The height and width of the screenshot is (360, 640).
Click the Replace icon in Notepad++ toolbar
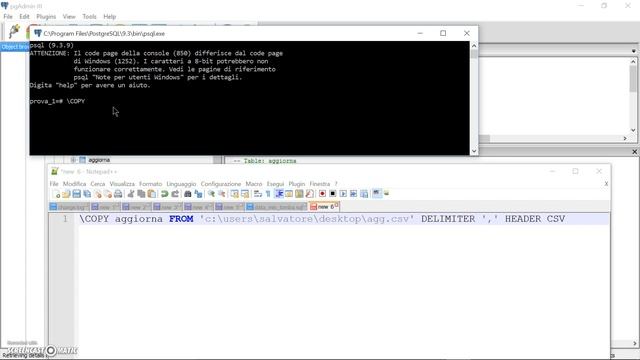pos(198,194)
